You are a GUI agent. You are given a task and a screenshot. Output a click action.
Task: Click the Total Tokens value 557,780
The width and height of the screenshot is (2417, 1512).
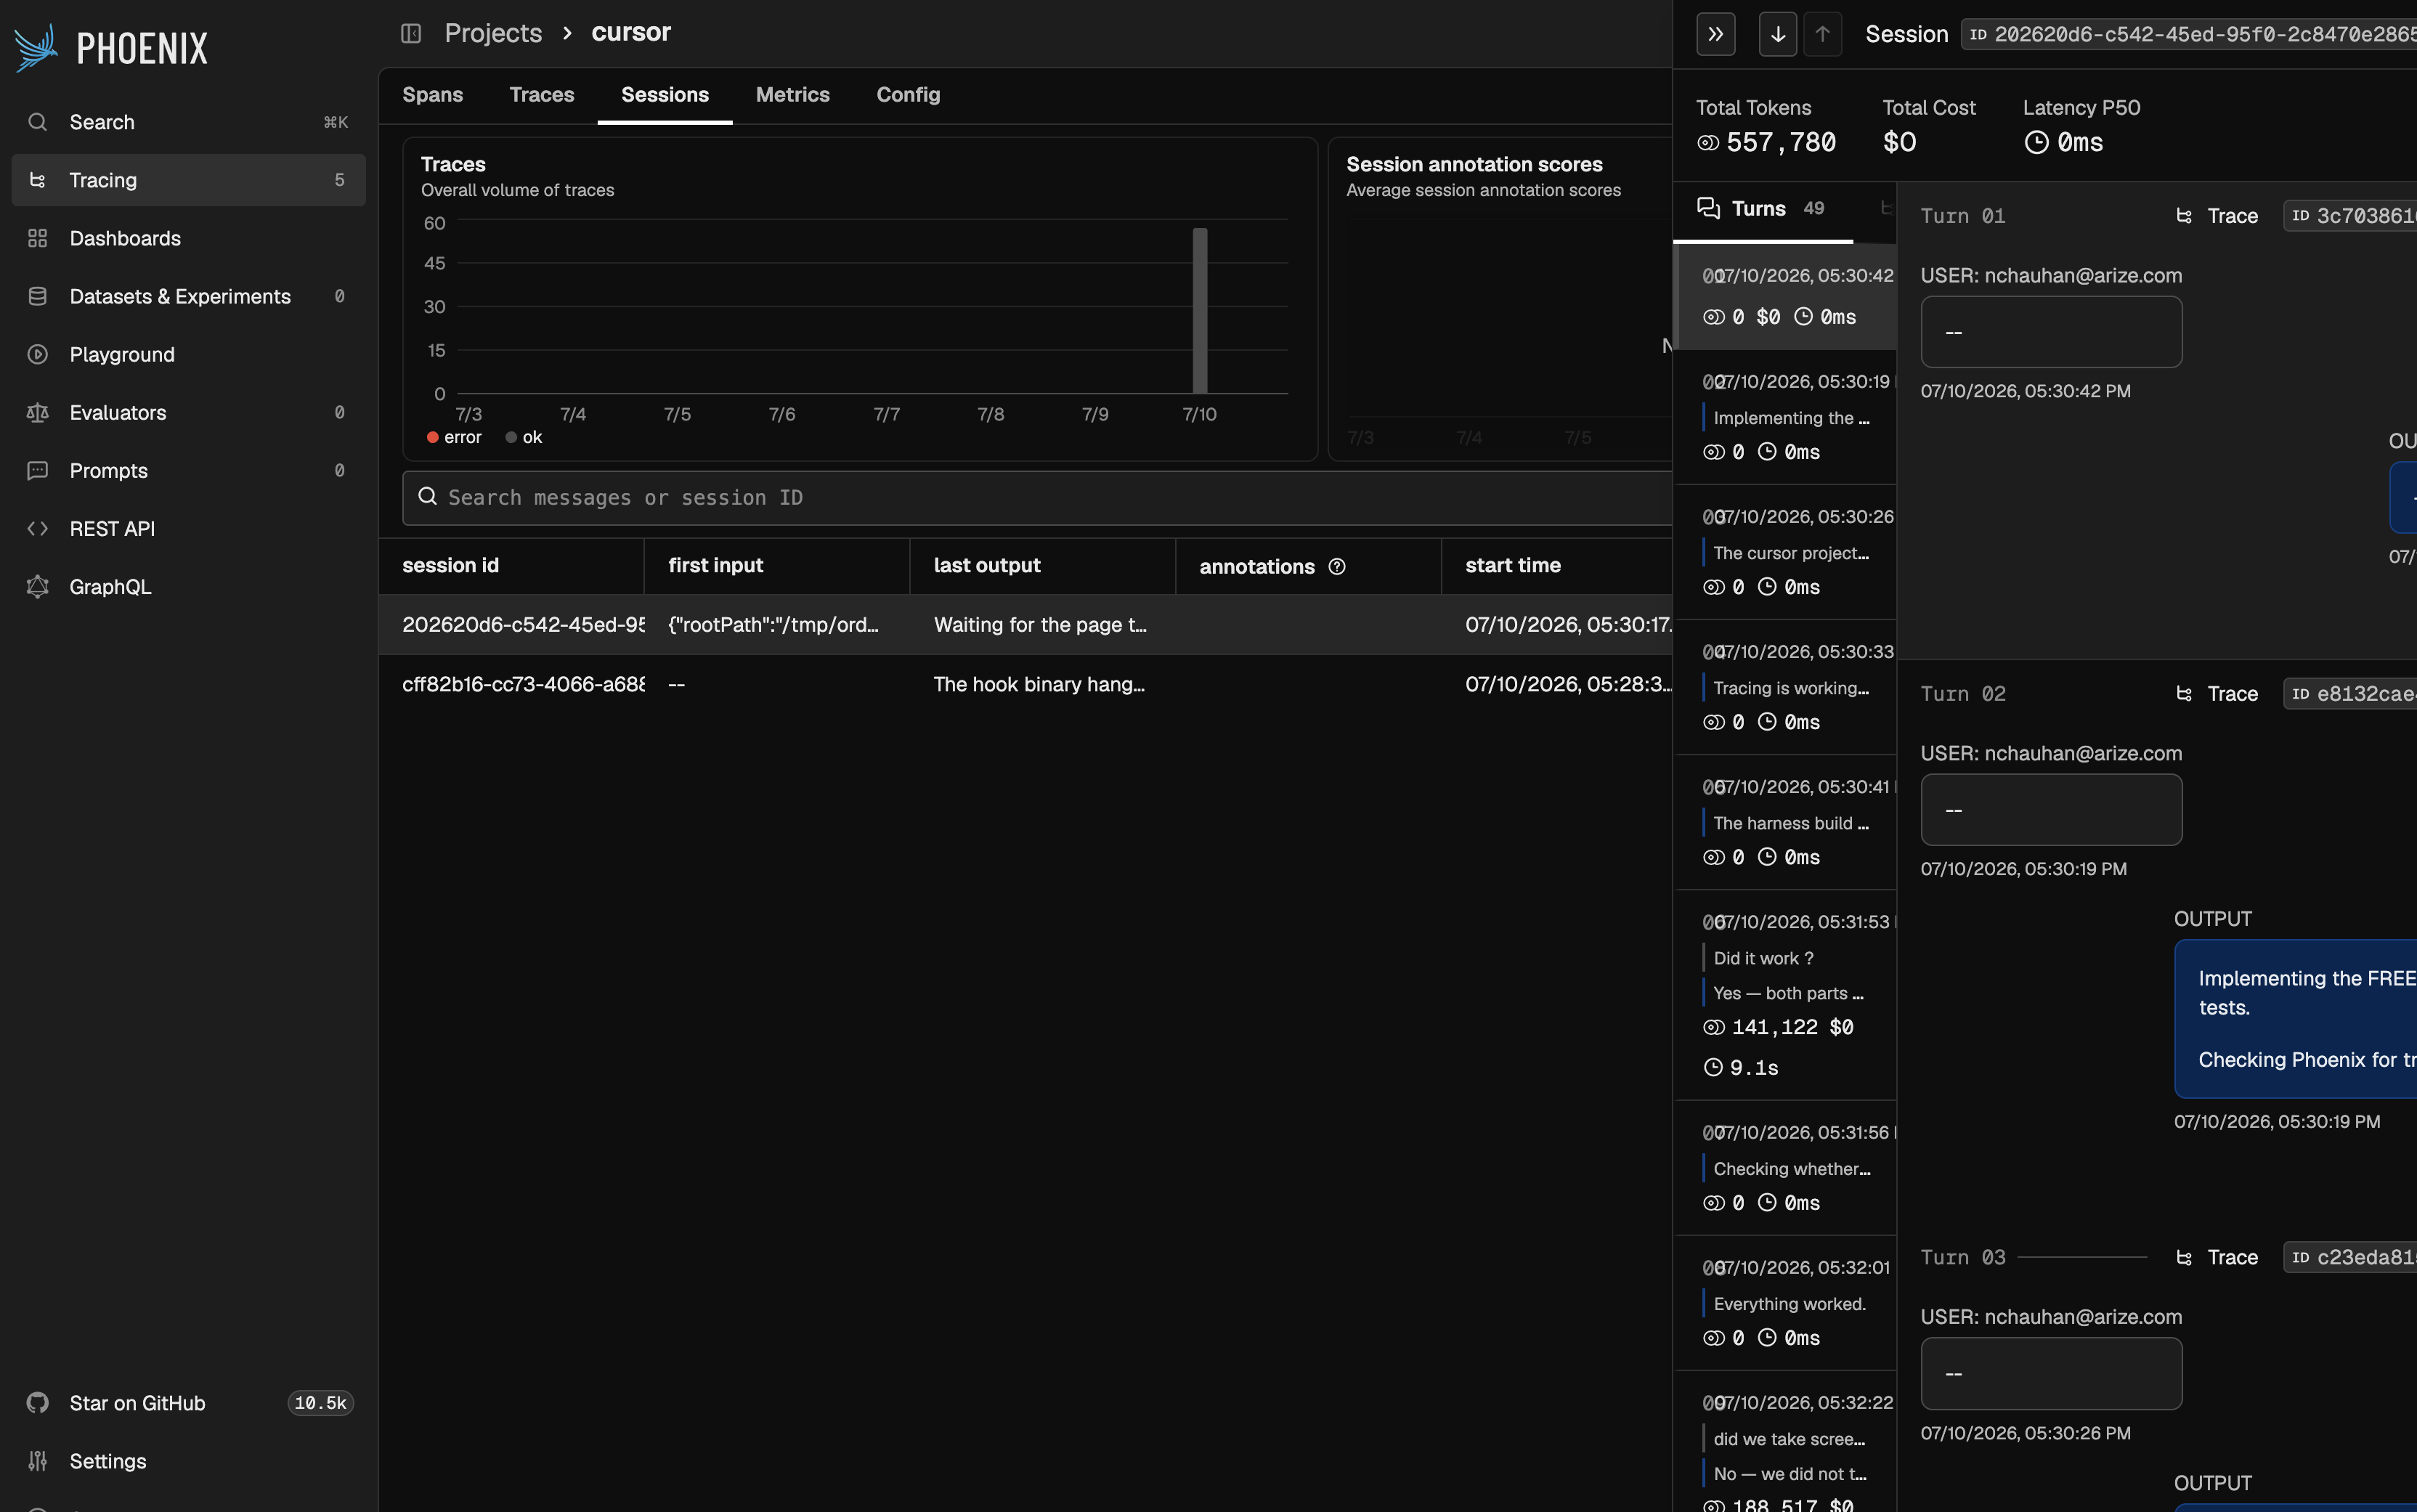pyautogui.click(x=1781, y=143)
